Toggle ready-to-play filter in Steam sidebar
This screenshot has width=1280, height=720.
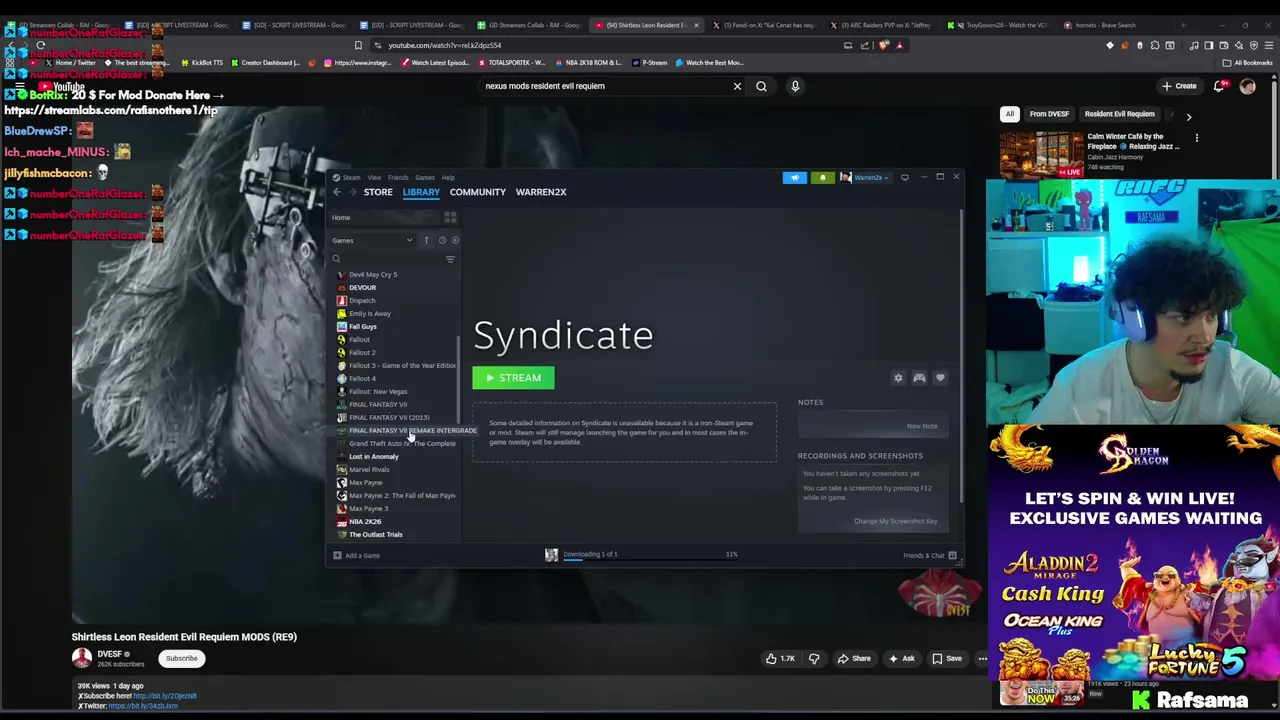point(455,240)
